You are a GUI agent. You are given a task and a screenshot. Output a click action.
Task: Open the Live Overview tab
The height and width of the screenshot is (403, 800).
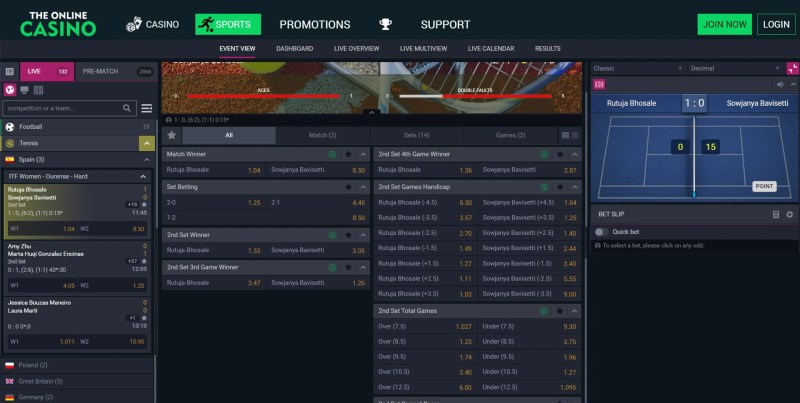click(357, 48)
